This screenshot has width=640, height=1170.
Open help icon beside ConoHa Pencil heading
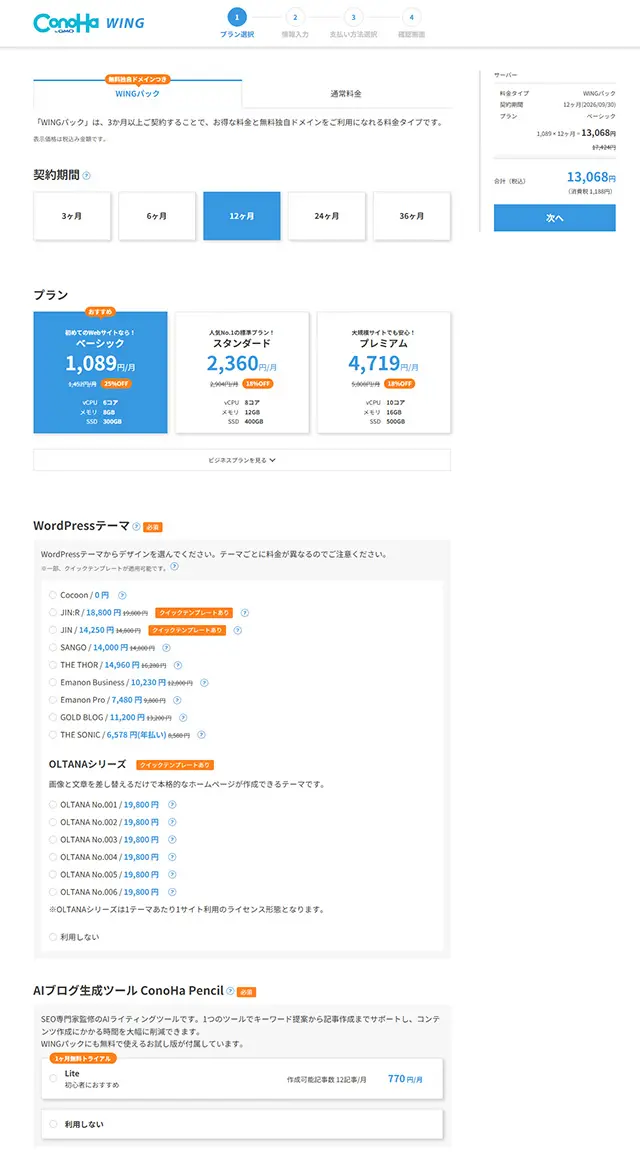tap(230, 991)
